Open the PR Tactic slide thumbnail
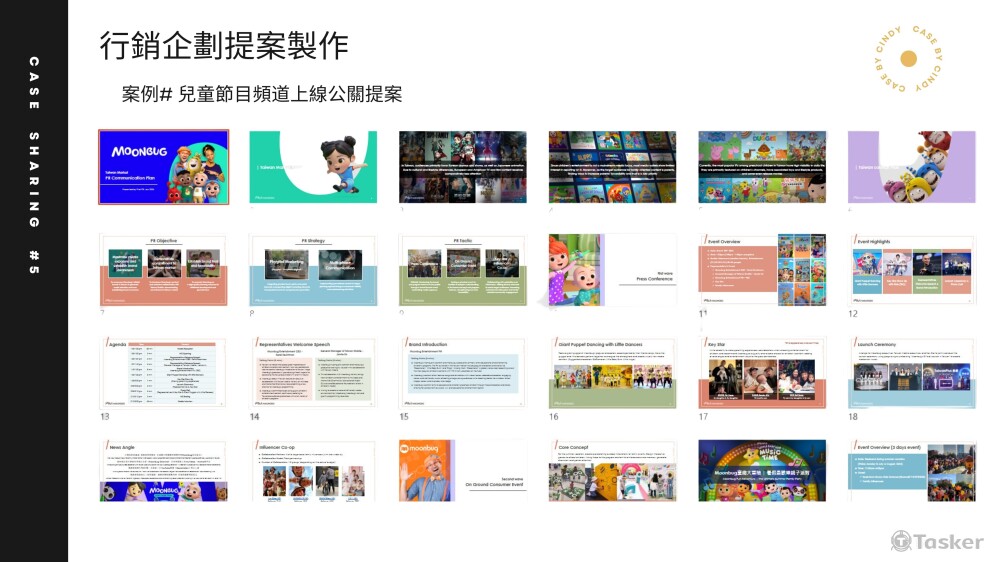Viewport: 1000px width, 562px height. [x=462, y=270]
